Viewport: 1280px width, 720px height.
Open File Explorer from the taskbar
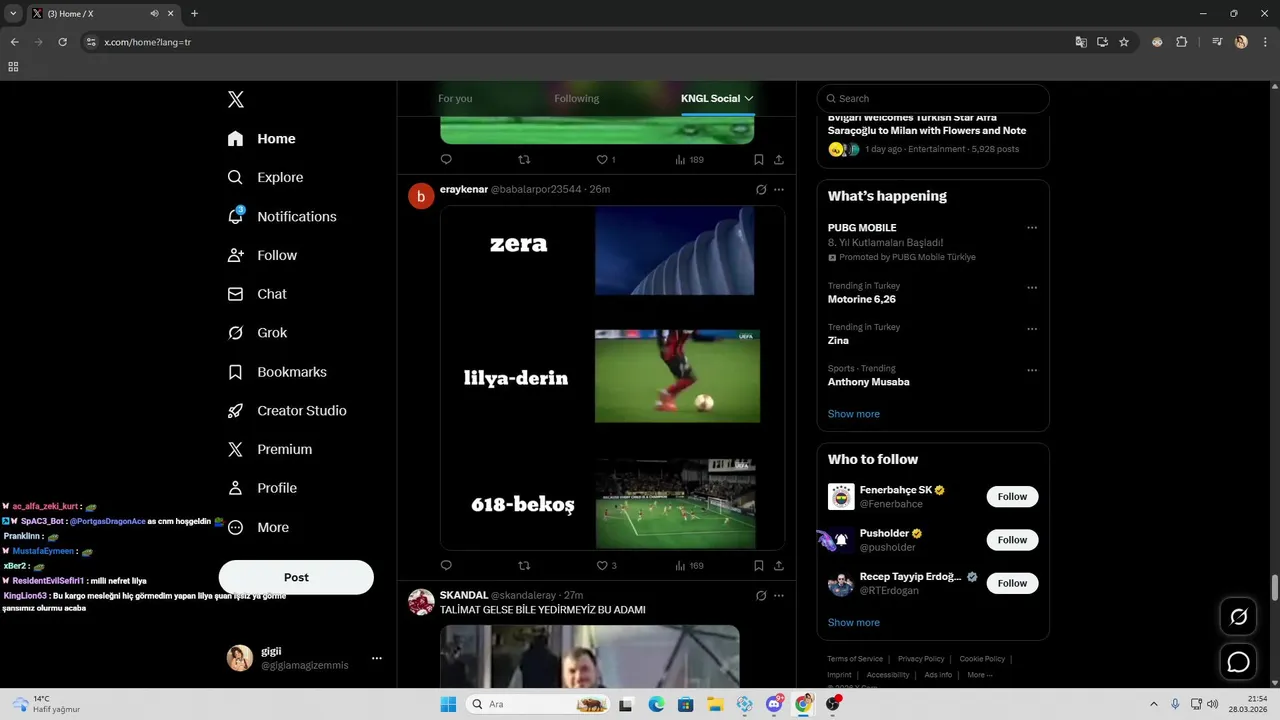(x=715, y=704)
